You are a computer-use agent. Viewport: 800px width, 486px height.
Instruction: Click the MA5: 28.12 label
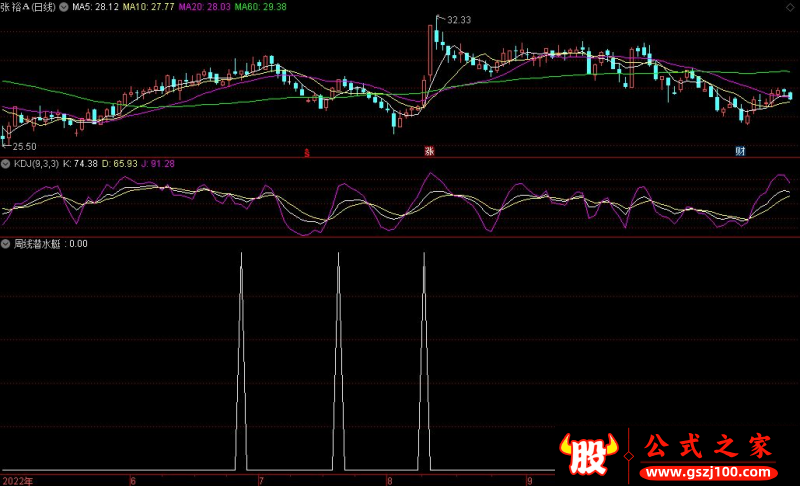95,7
